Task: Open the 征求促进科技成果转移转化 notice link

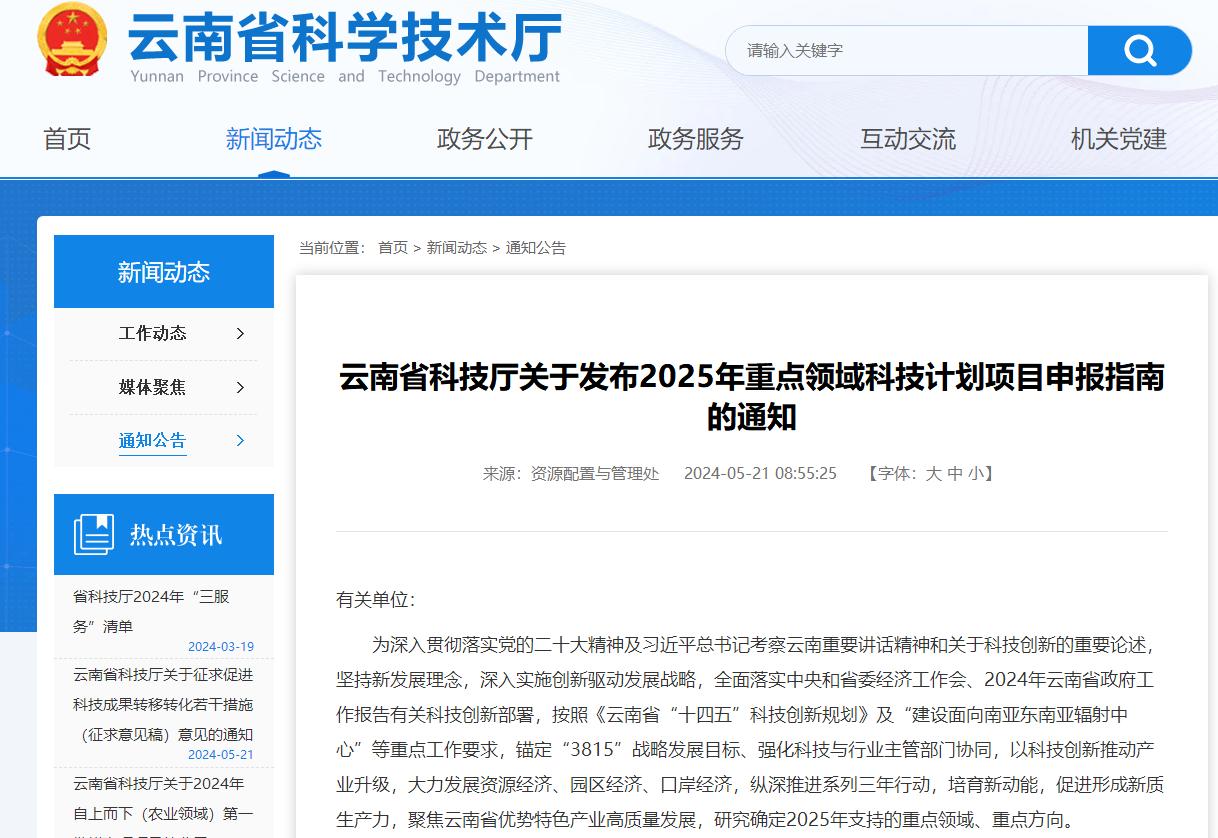Action: pyautogui.click(x=163, y=704)
